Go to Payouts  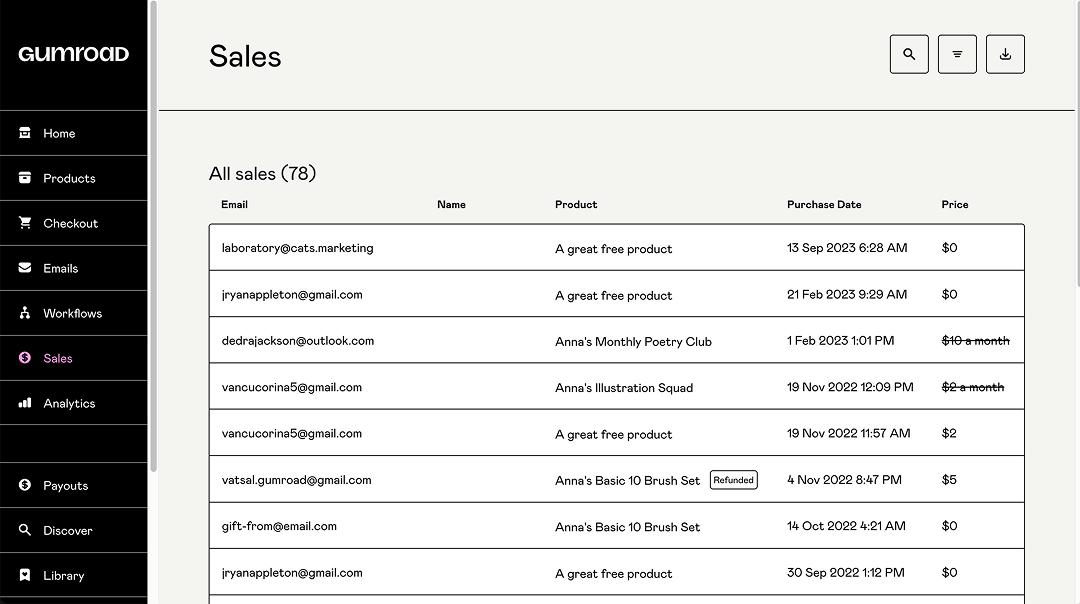(x=74, y=485)
